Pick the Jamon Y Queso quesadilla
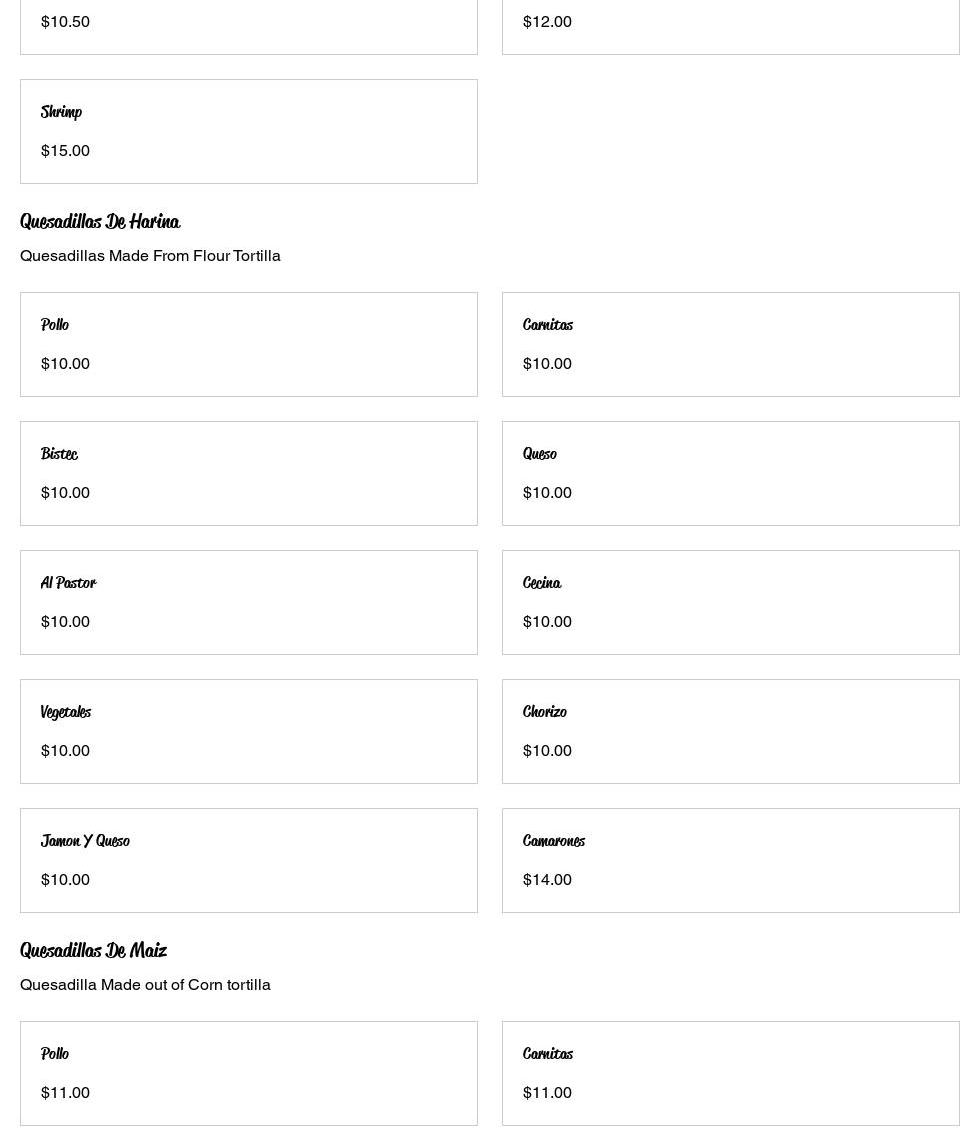This screenshot has width=965, height=1131. click(248, 860)
